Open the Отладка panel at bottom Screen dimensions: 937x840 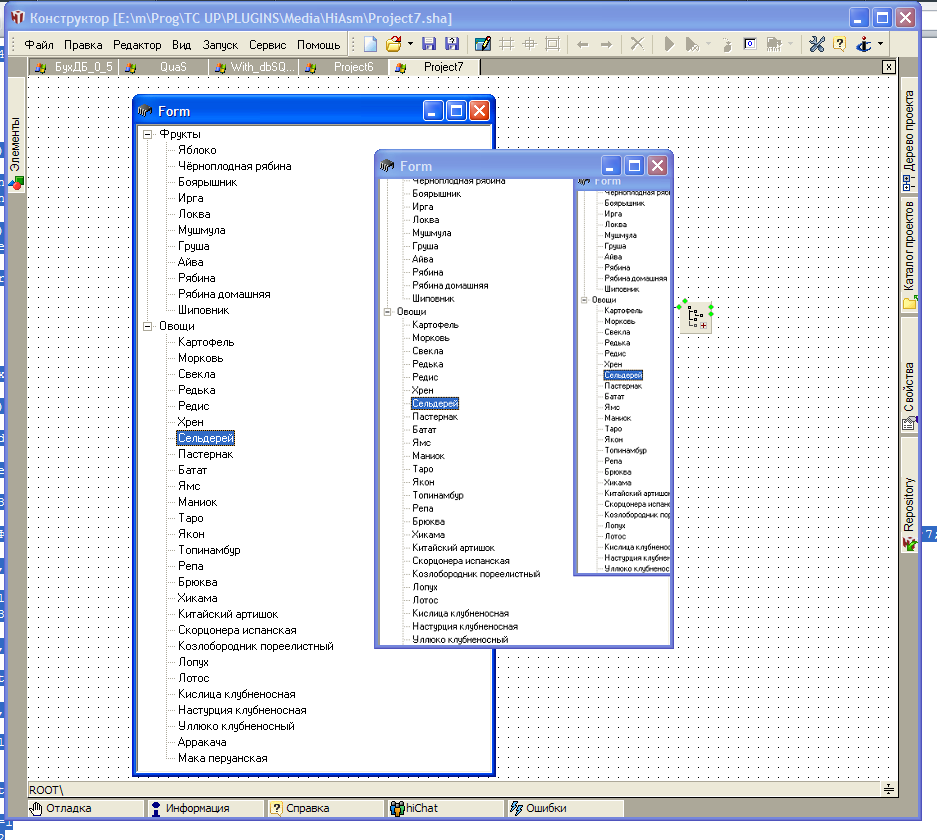click(x=68, y=808)
